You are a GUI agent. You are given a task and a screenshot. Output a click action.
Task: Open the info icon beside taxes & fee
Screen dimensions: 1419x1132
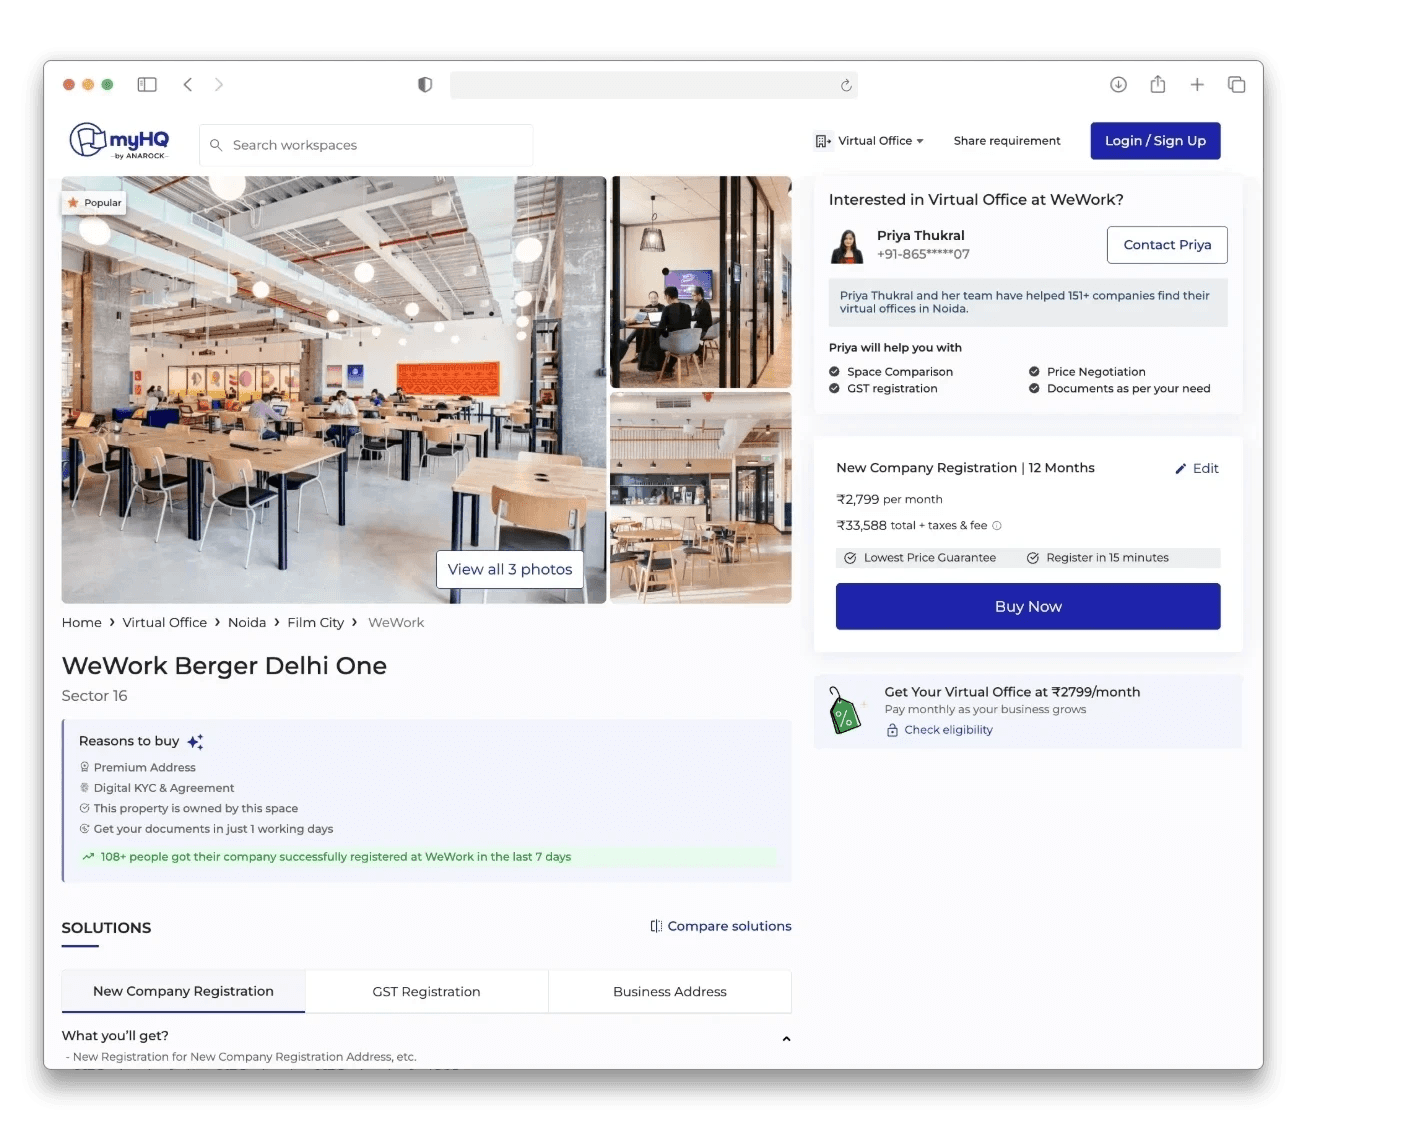tap(996, 526)
